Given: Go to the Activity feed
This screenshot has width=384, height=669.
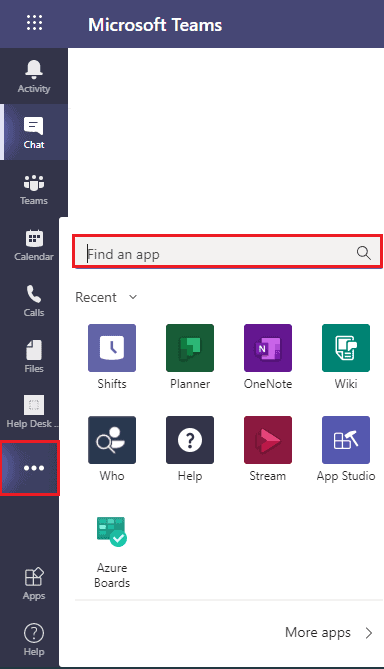Looking at the screenshot, I should [34, 76].
